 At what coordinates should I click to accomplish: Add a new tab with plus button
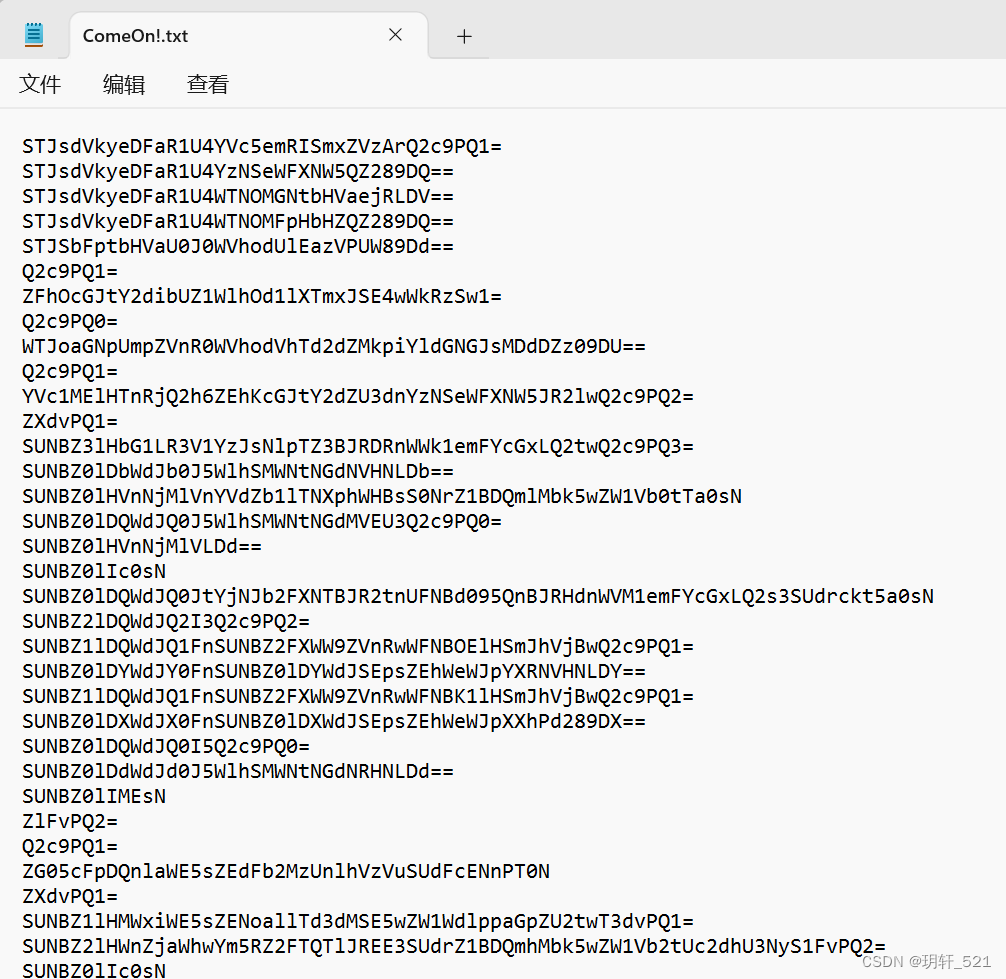tap(464, 37)
